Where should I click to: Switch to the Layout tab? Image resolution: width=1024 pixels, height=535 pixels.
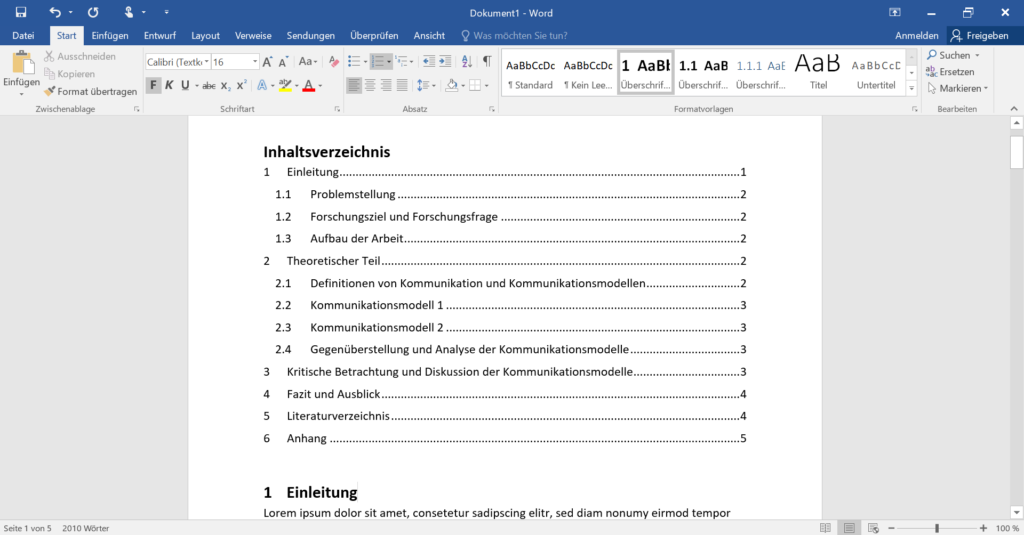tap(205, 35)
